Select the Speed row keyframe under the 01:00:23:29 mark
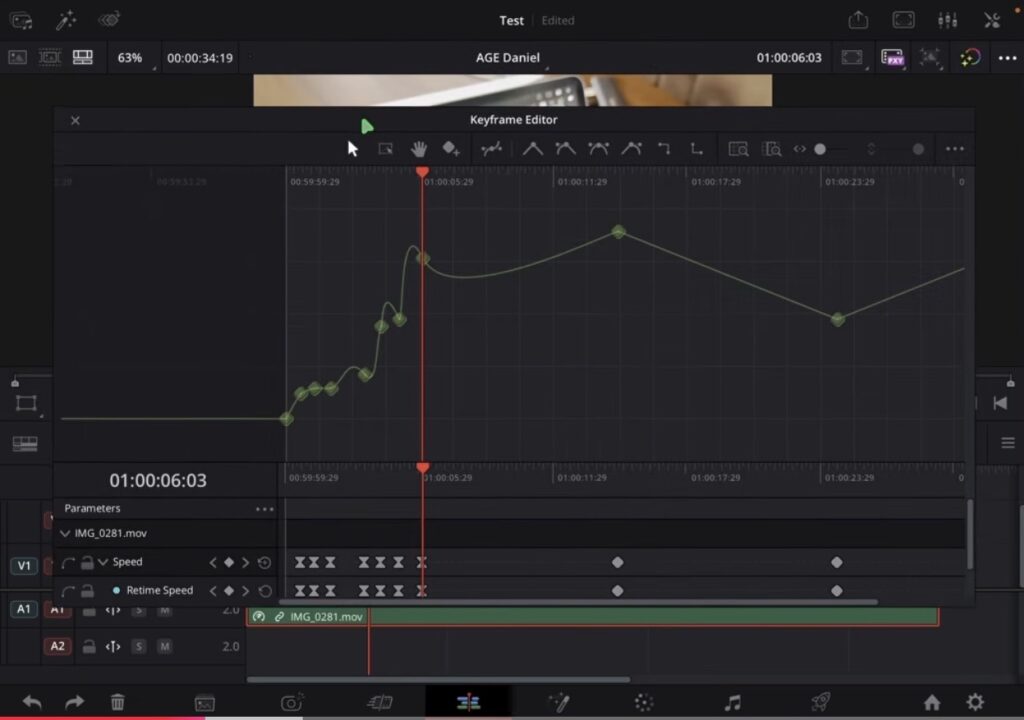Screen dimensions: 1024x720 [837, 562]
